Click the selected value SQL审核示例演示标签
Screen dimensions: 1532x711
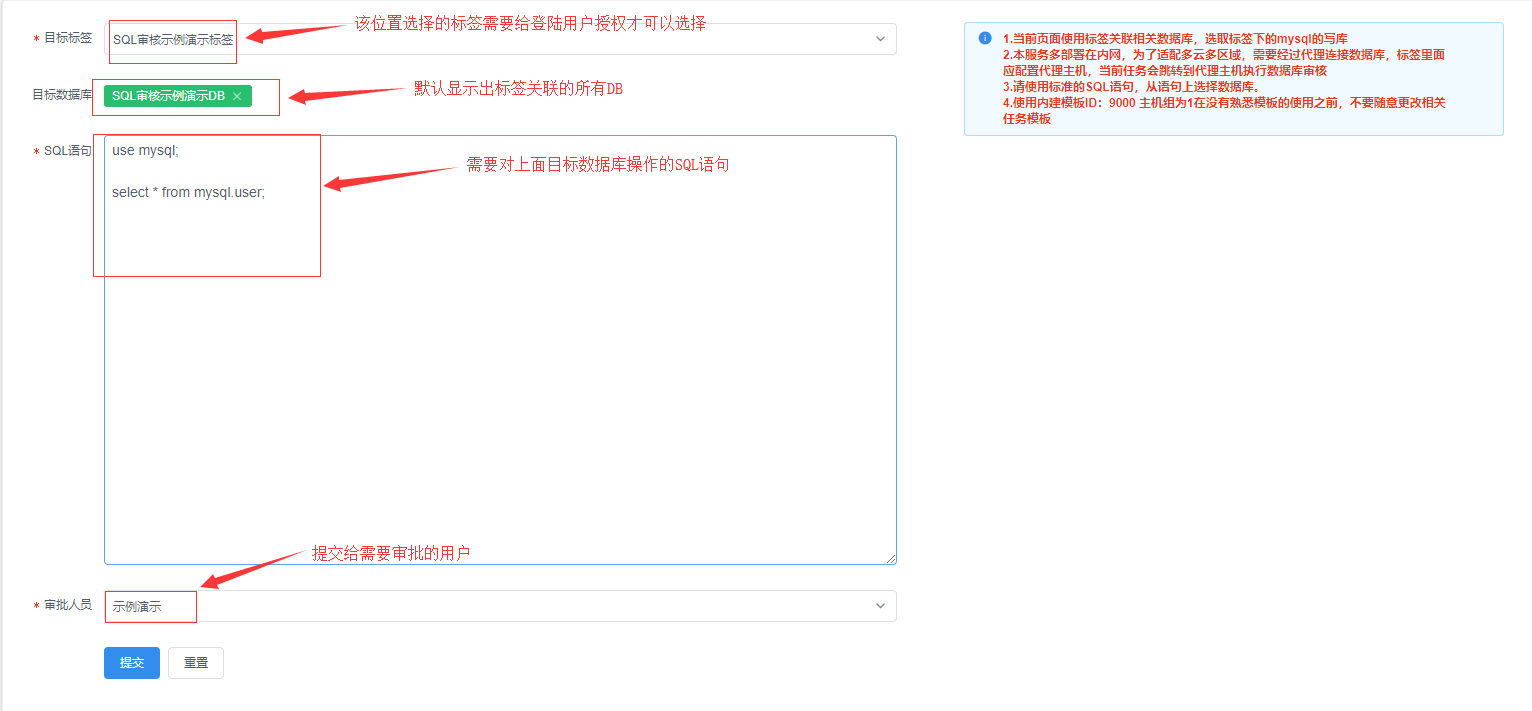[x=173, y=40]
